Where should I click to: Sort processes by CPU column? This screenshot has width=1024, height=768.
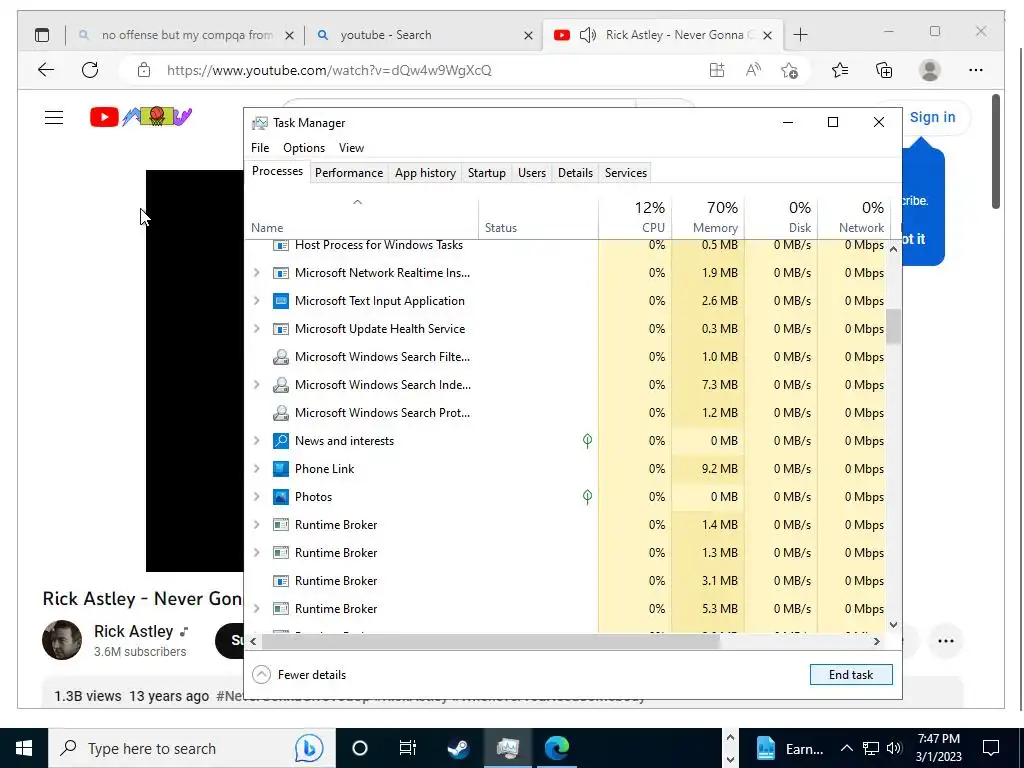coord(635,217)
